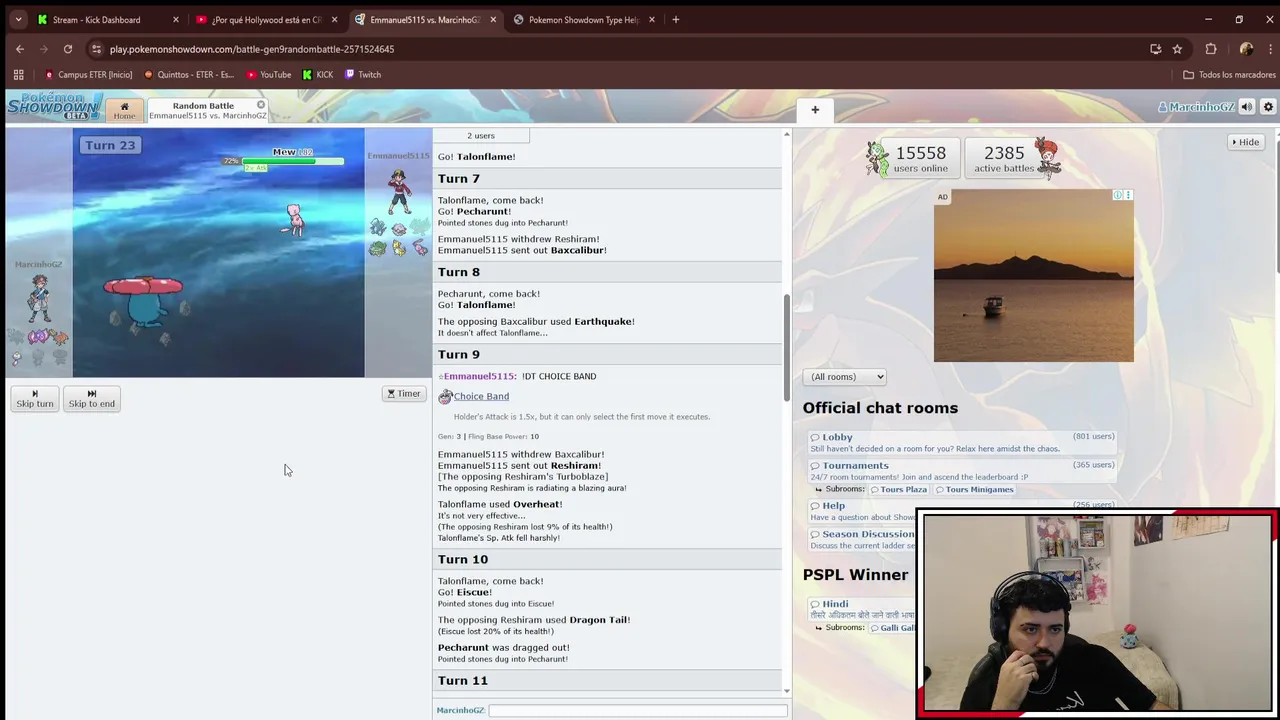The height and width of the screenshot is (720, 1280).
Task: Open the install app icon in address bar
Action: point(1156,49)
